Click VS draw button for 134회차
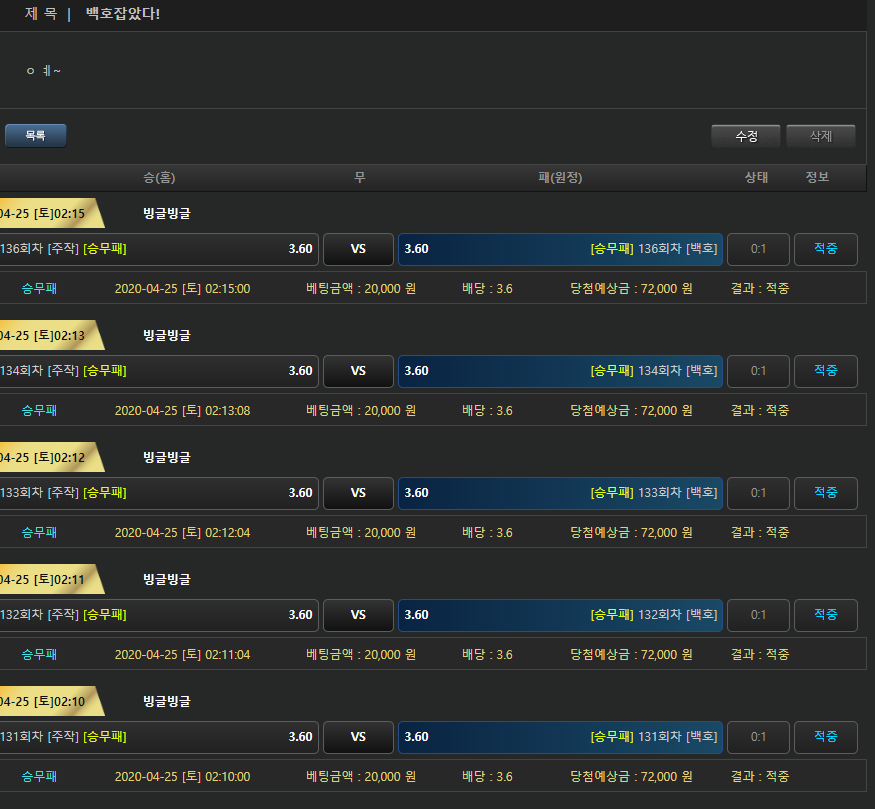This screenshot has height=809, width=875. [x=358, y=371]
